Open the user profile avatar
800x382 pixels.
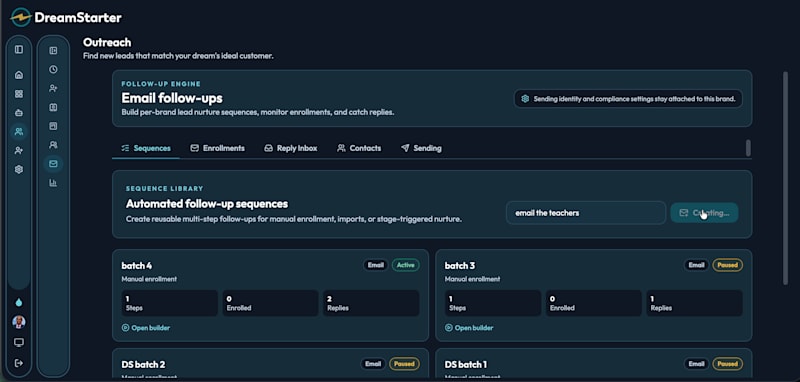click(x=19, y=322)
